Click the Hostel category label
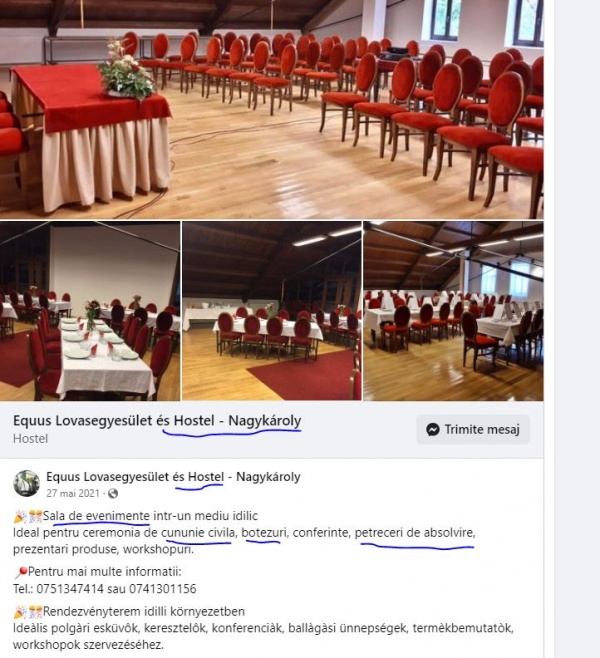This screenshot has width=600, height=658. [30, 439]
